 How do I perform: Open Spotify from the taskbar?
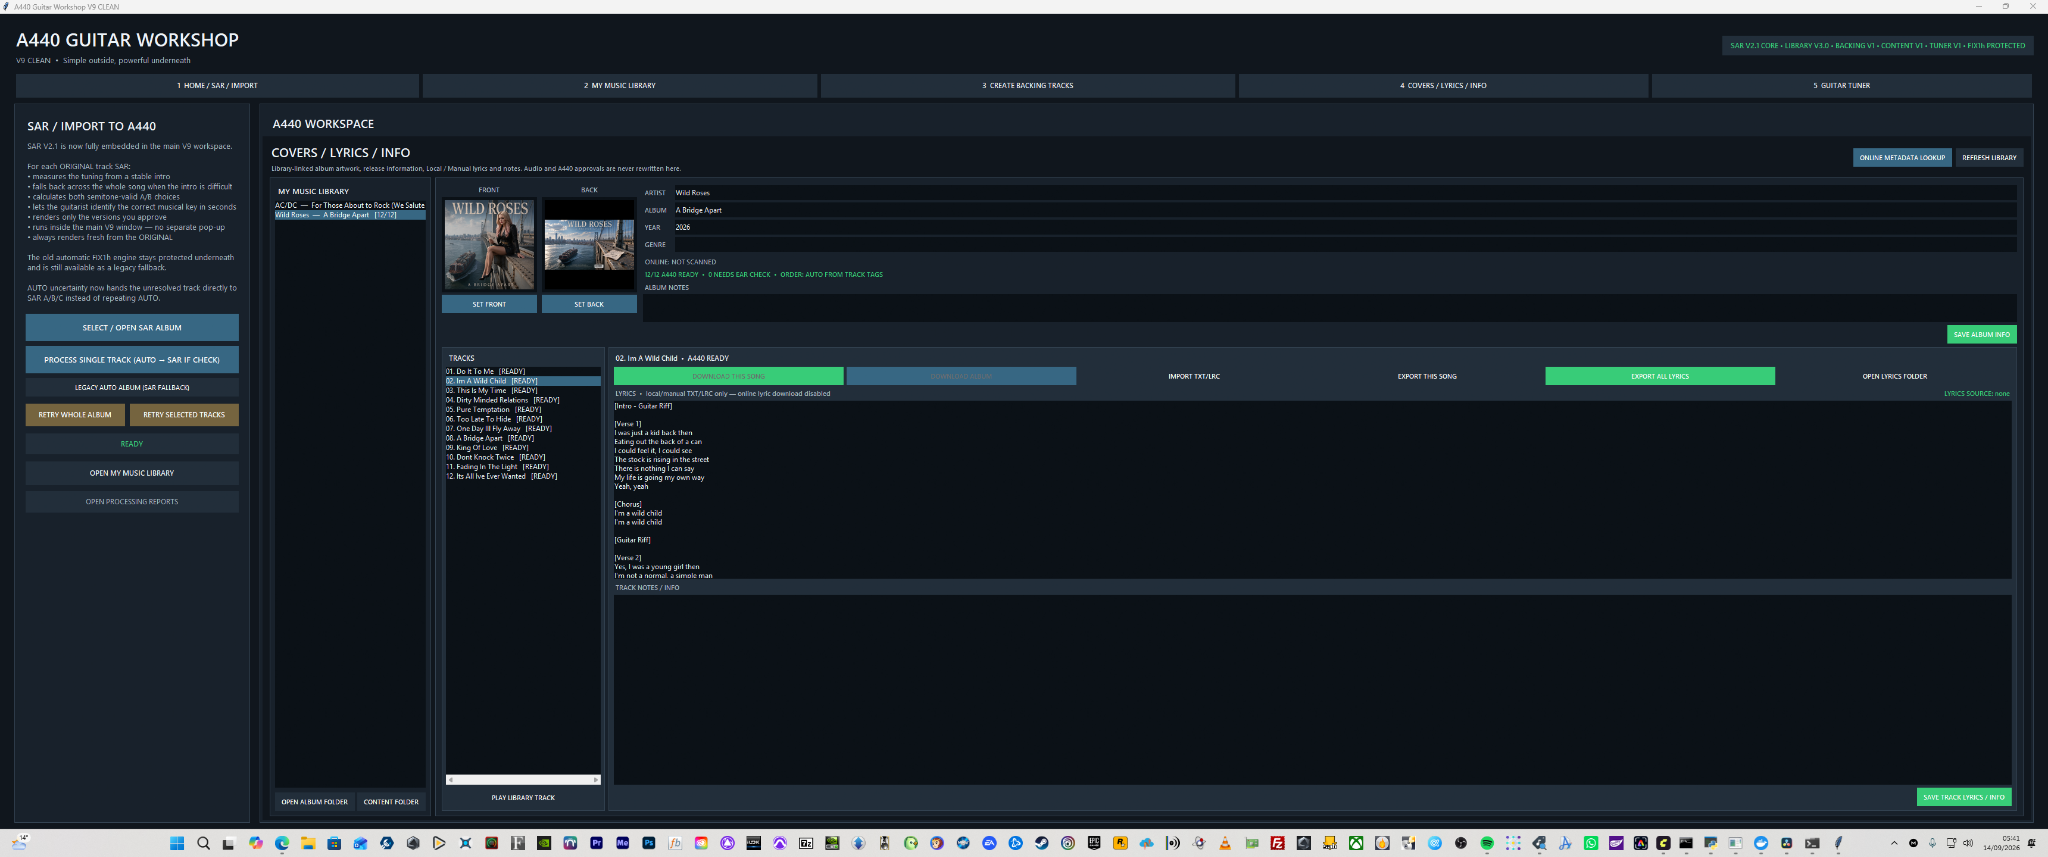[1486, 843]
